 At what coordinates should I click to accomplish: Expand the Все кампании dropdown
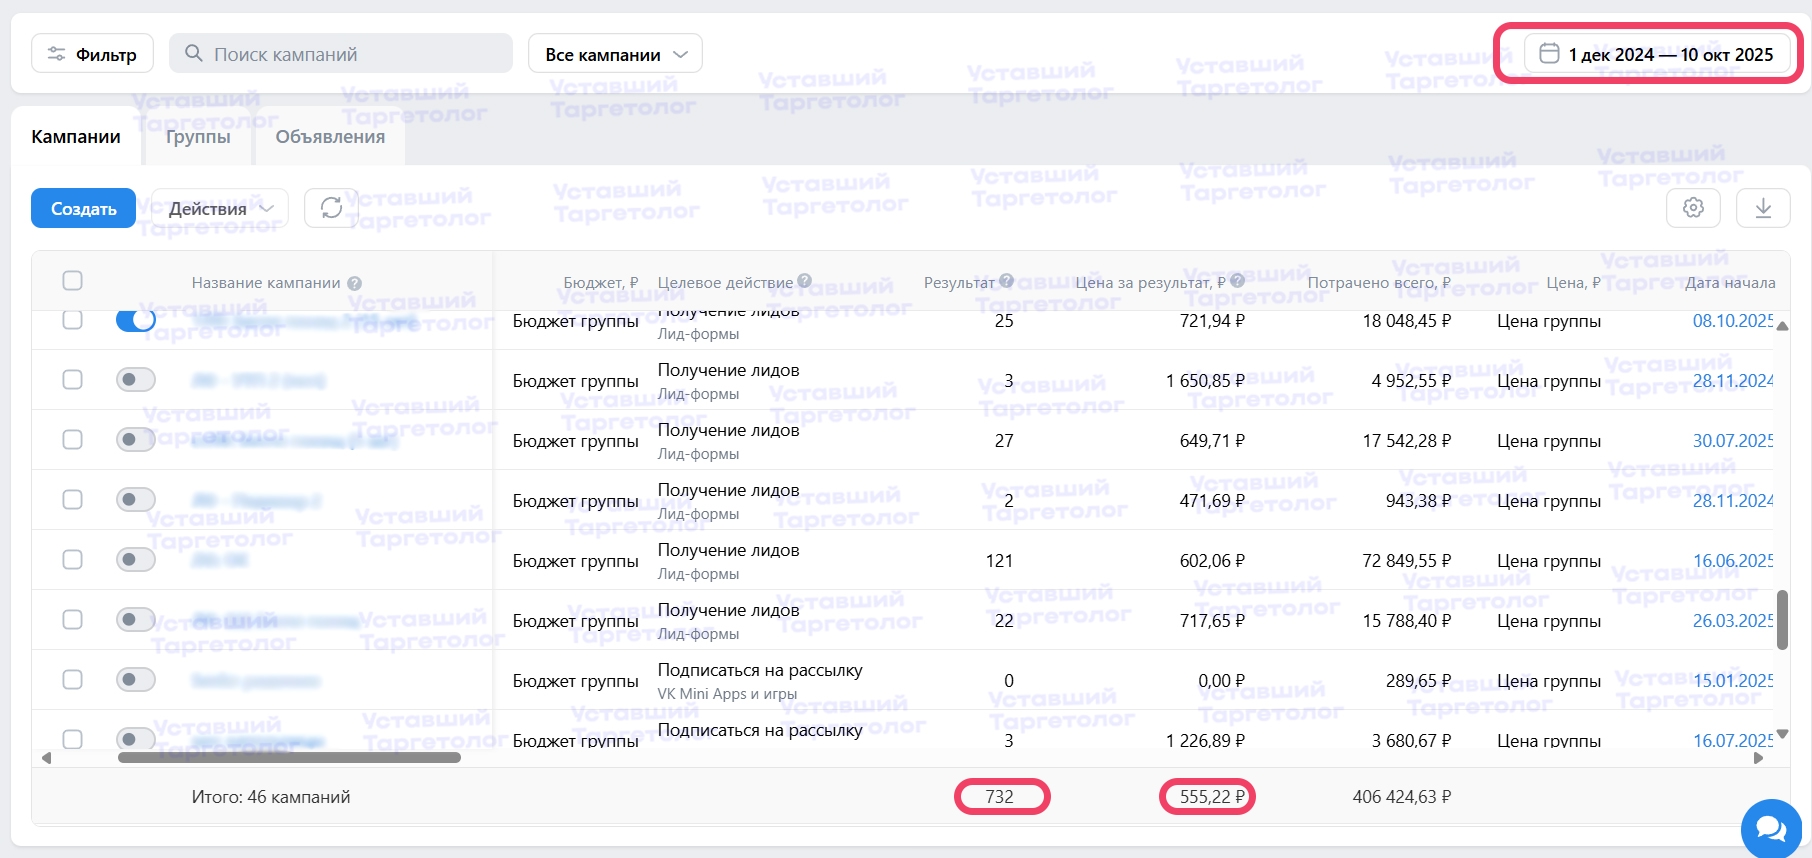[x=615, y=54]
